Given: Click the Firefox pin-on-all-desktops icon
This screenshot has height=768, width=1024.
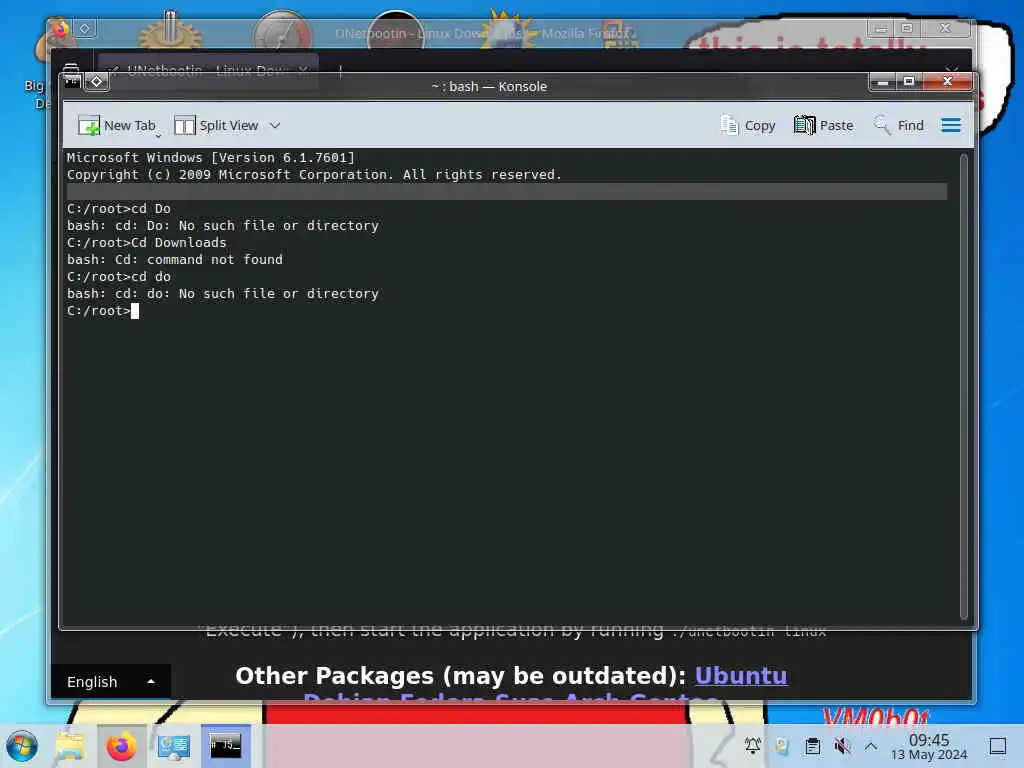Looking at the screenshot, I should pos(85,29).
